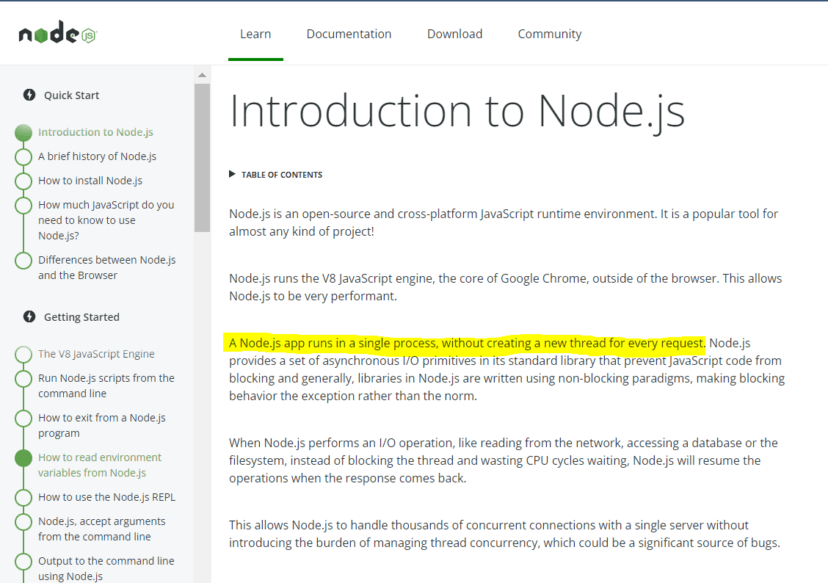Click the circle beside 'How to exit from a Node.js program'
The height and width of the screenshot is (583, 828).
[23, 417]
